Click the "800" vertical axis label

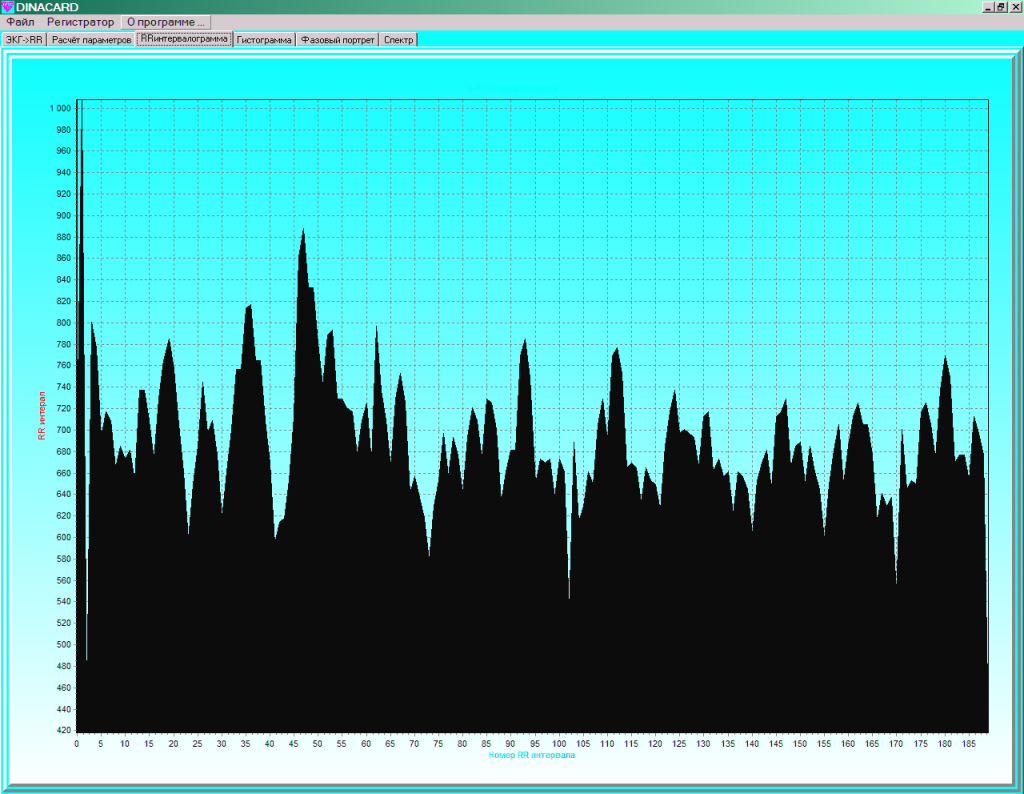point(63,323)
